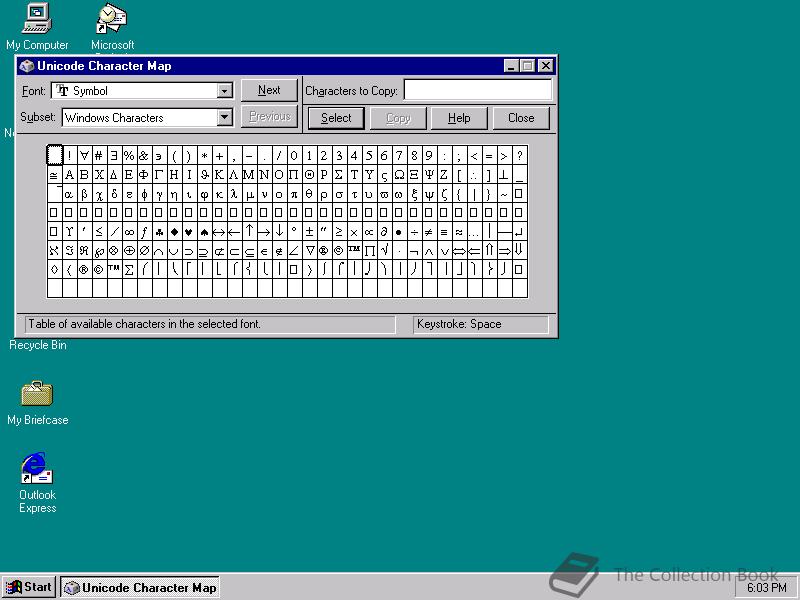Pick the angle ∠ character
This screenshot has height=600, width=800.
click(294, 251)
